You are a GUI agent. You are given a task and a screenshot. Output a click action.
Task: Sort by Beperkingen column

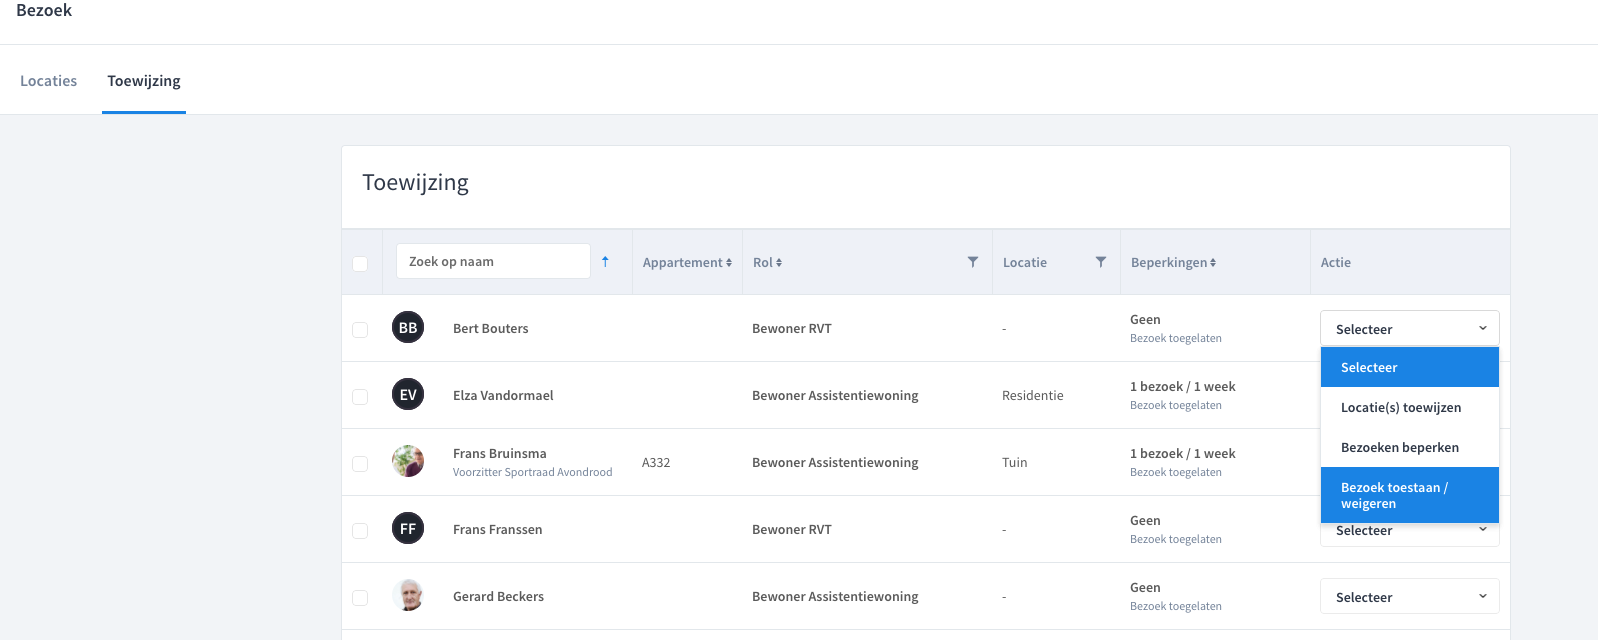[1173, 263]
